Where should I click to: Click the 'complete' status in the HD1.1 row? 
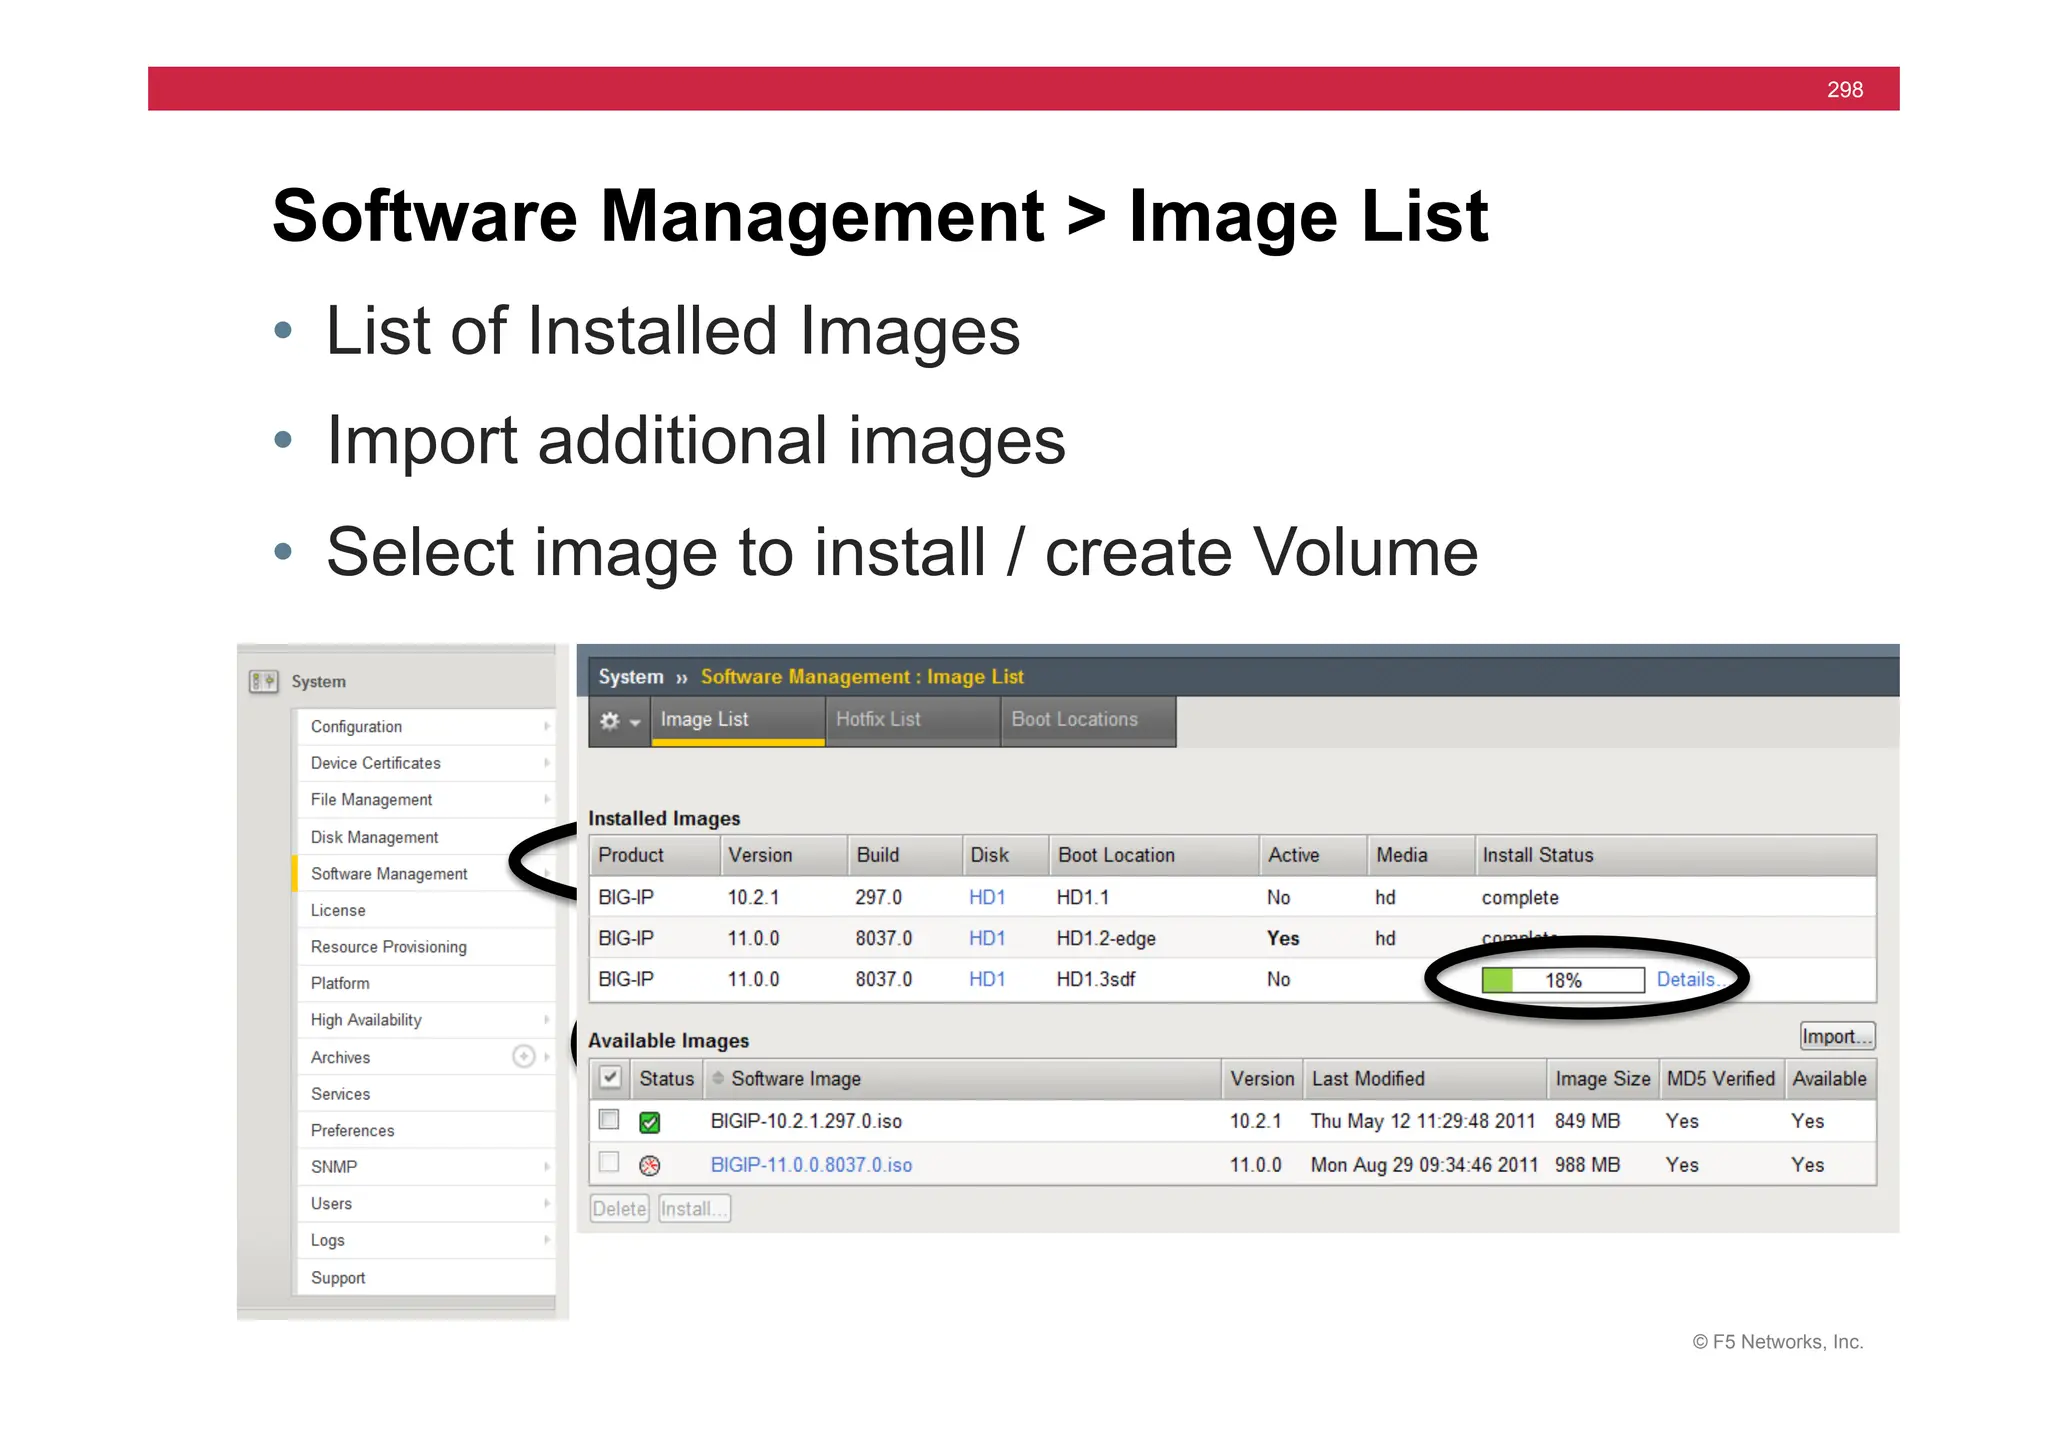click(1520, 898)
